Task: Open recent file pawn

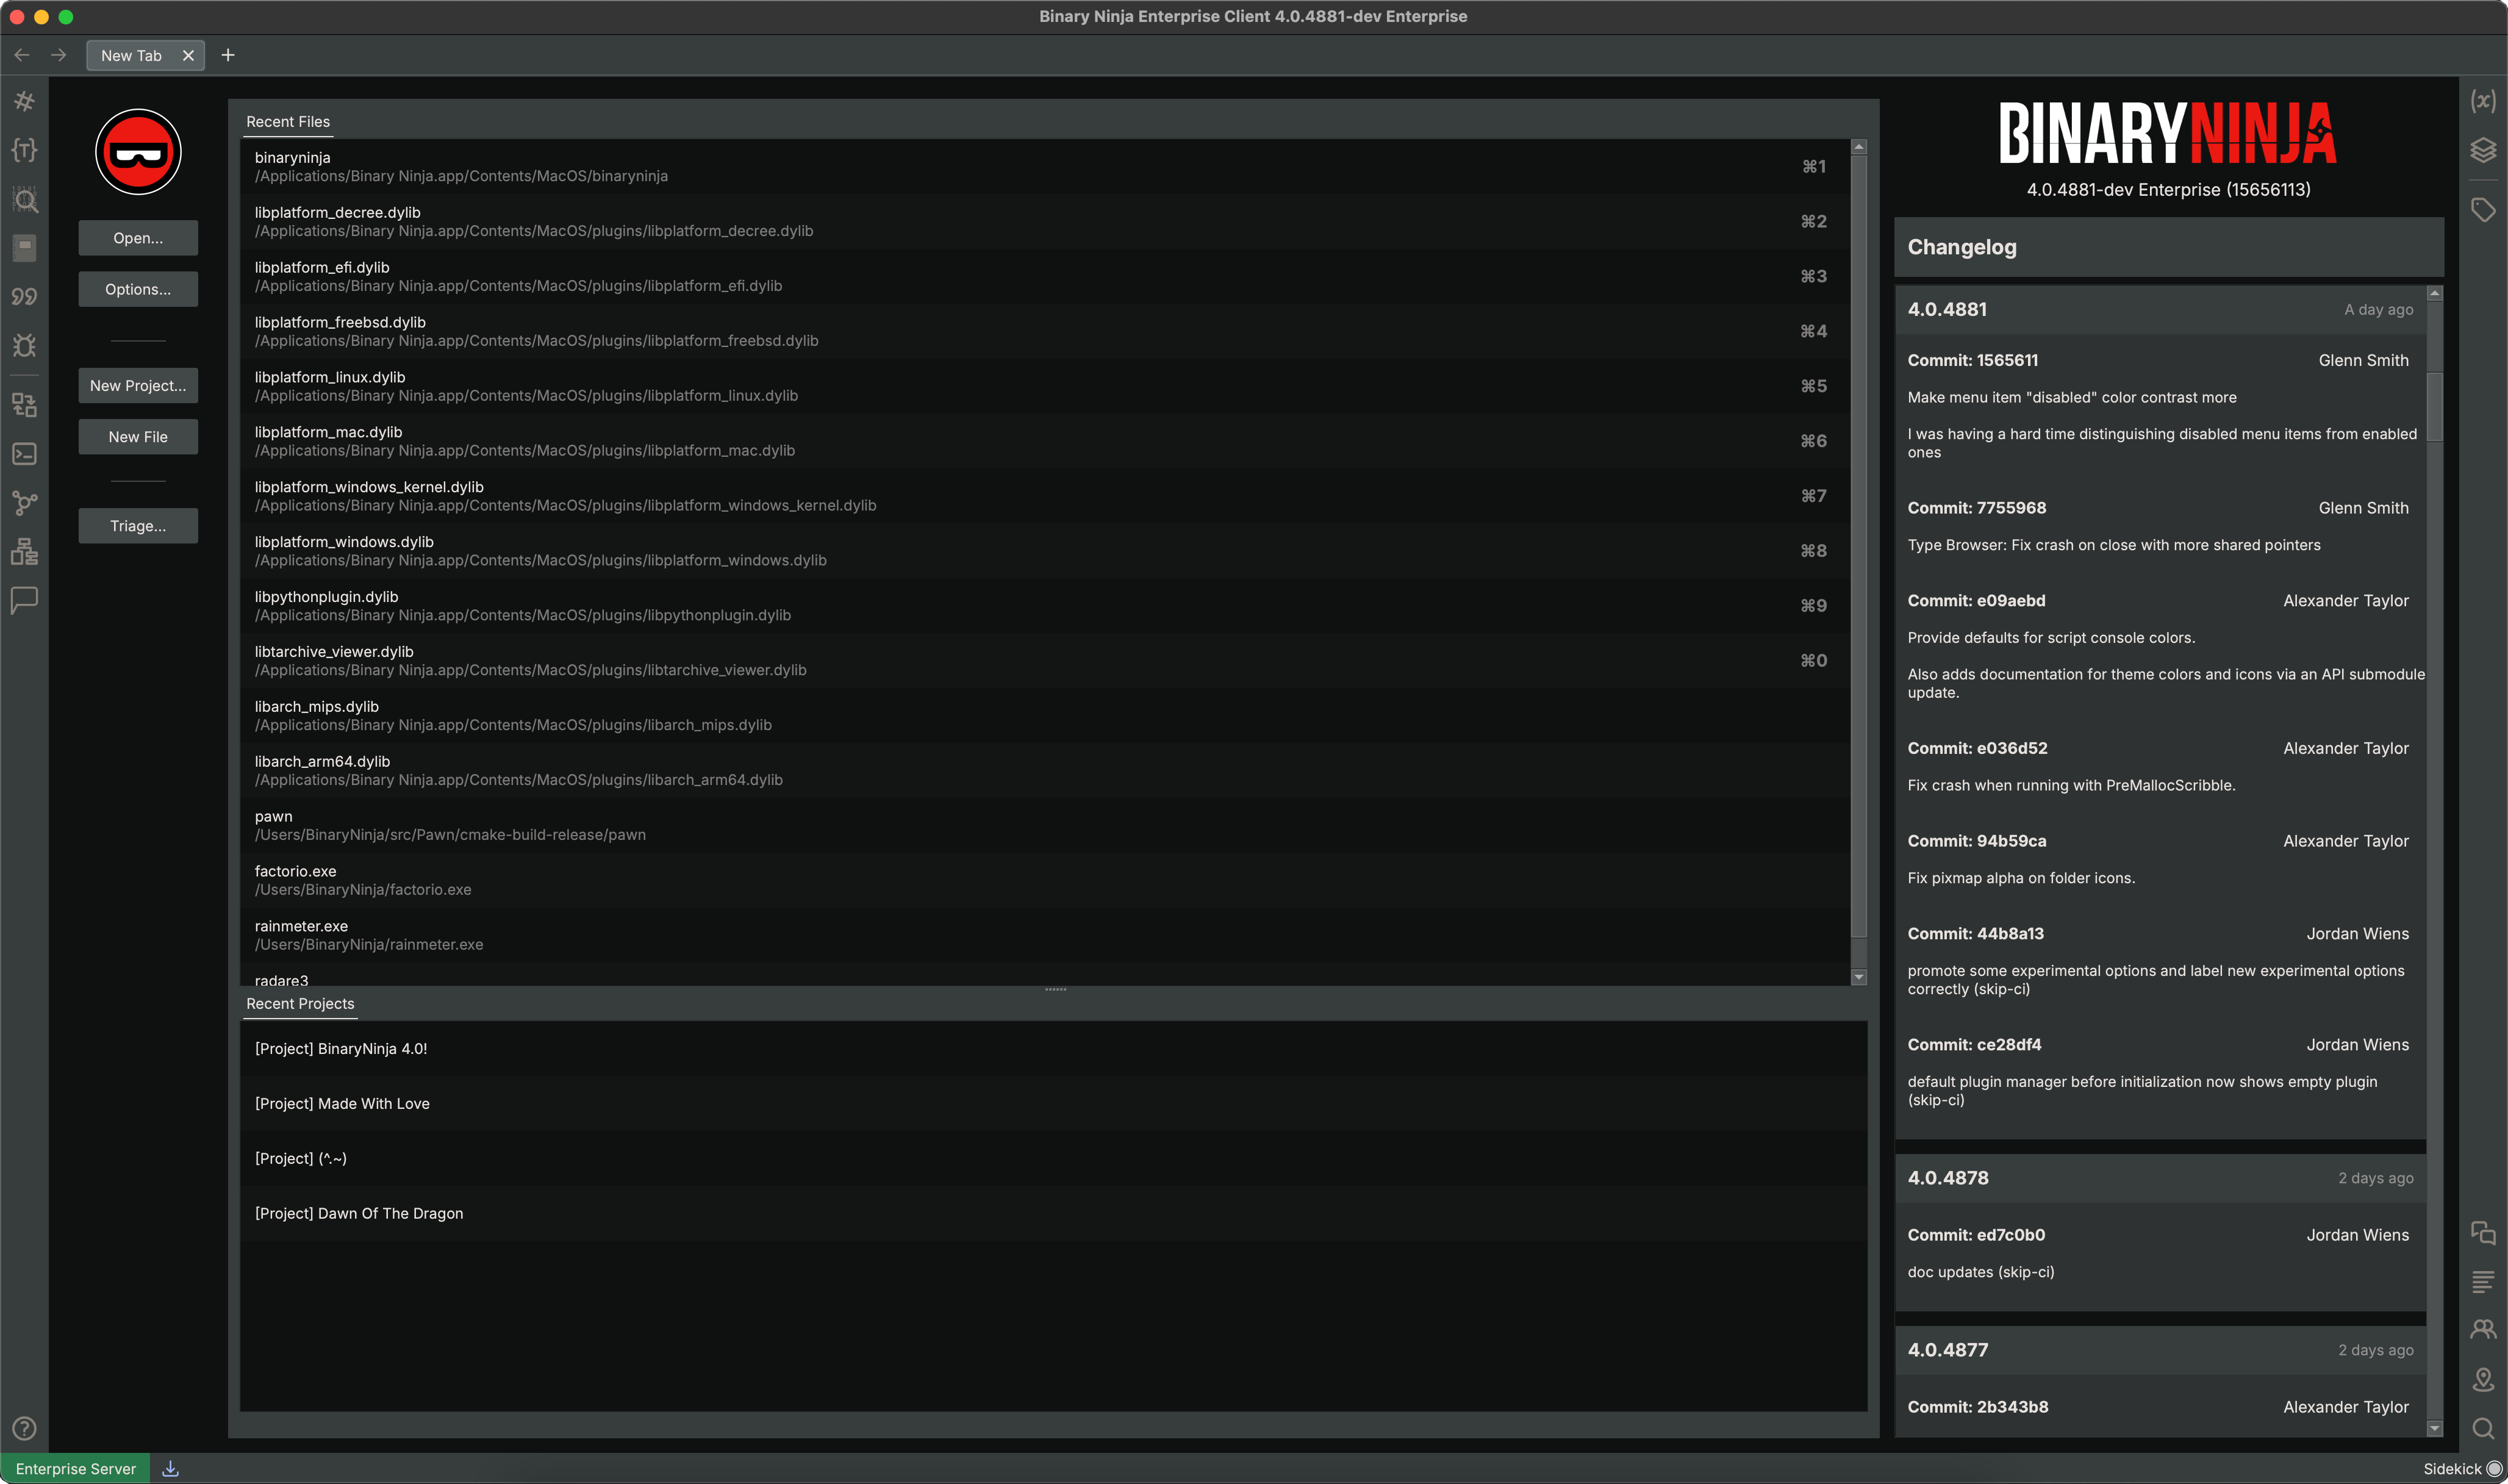Action: 1045,826
